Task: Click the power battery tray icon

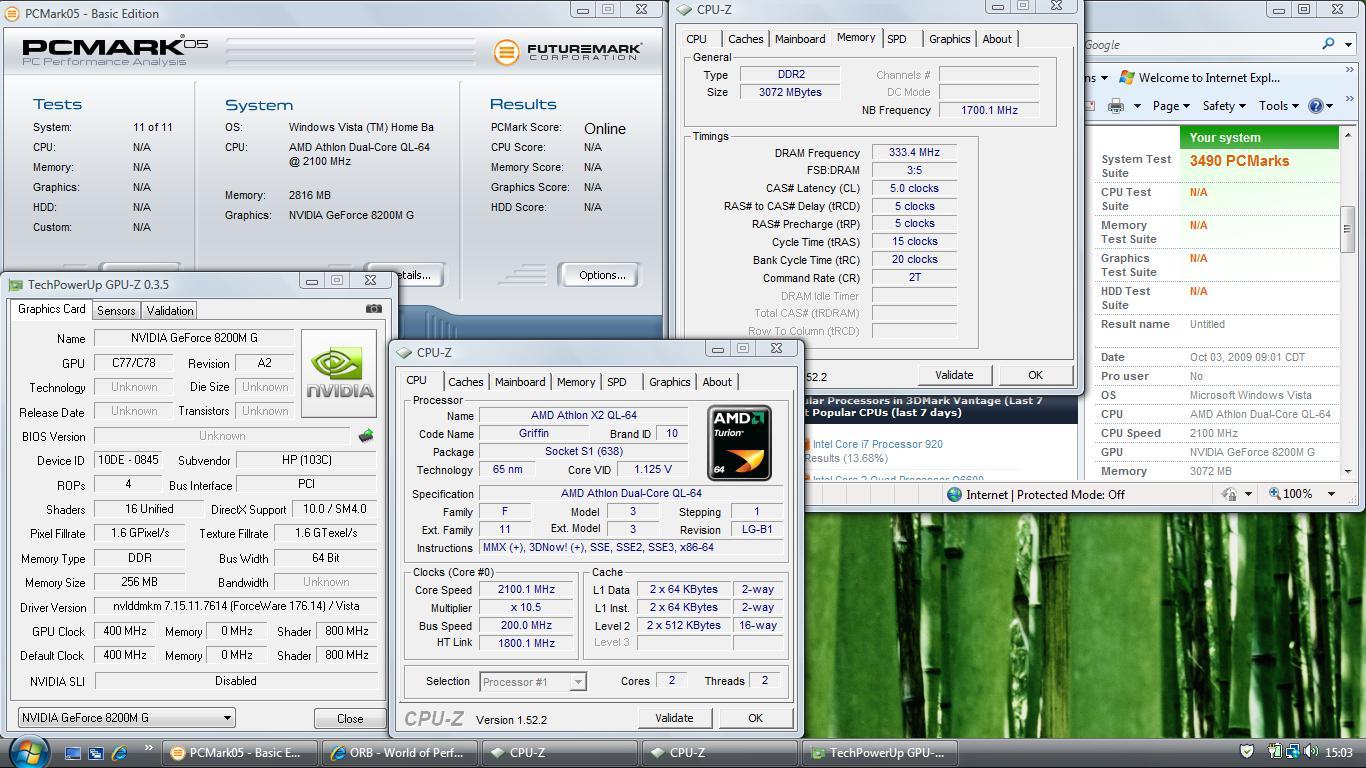Action: pyautogui.click(x=1275, y=752)
